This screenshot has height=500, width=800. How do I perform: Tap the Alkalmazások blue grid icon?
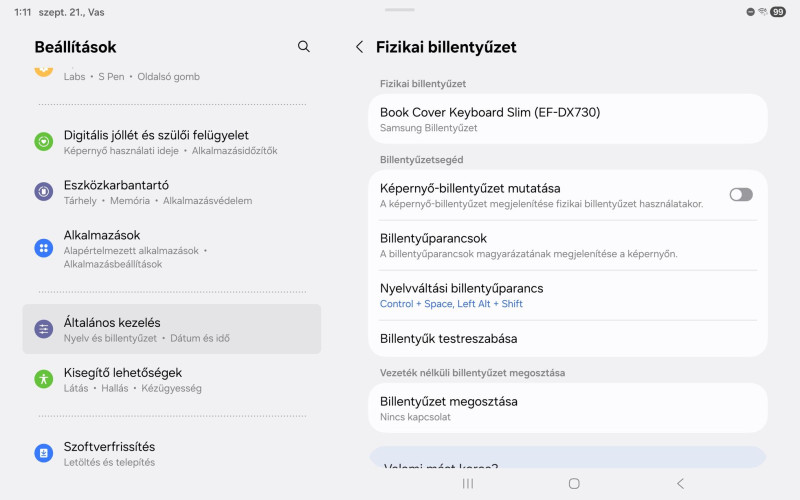point(44,248)
